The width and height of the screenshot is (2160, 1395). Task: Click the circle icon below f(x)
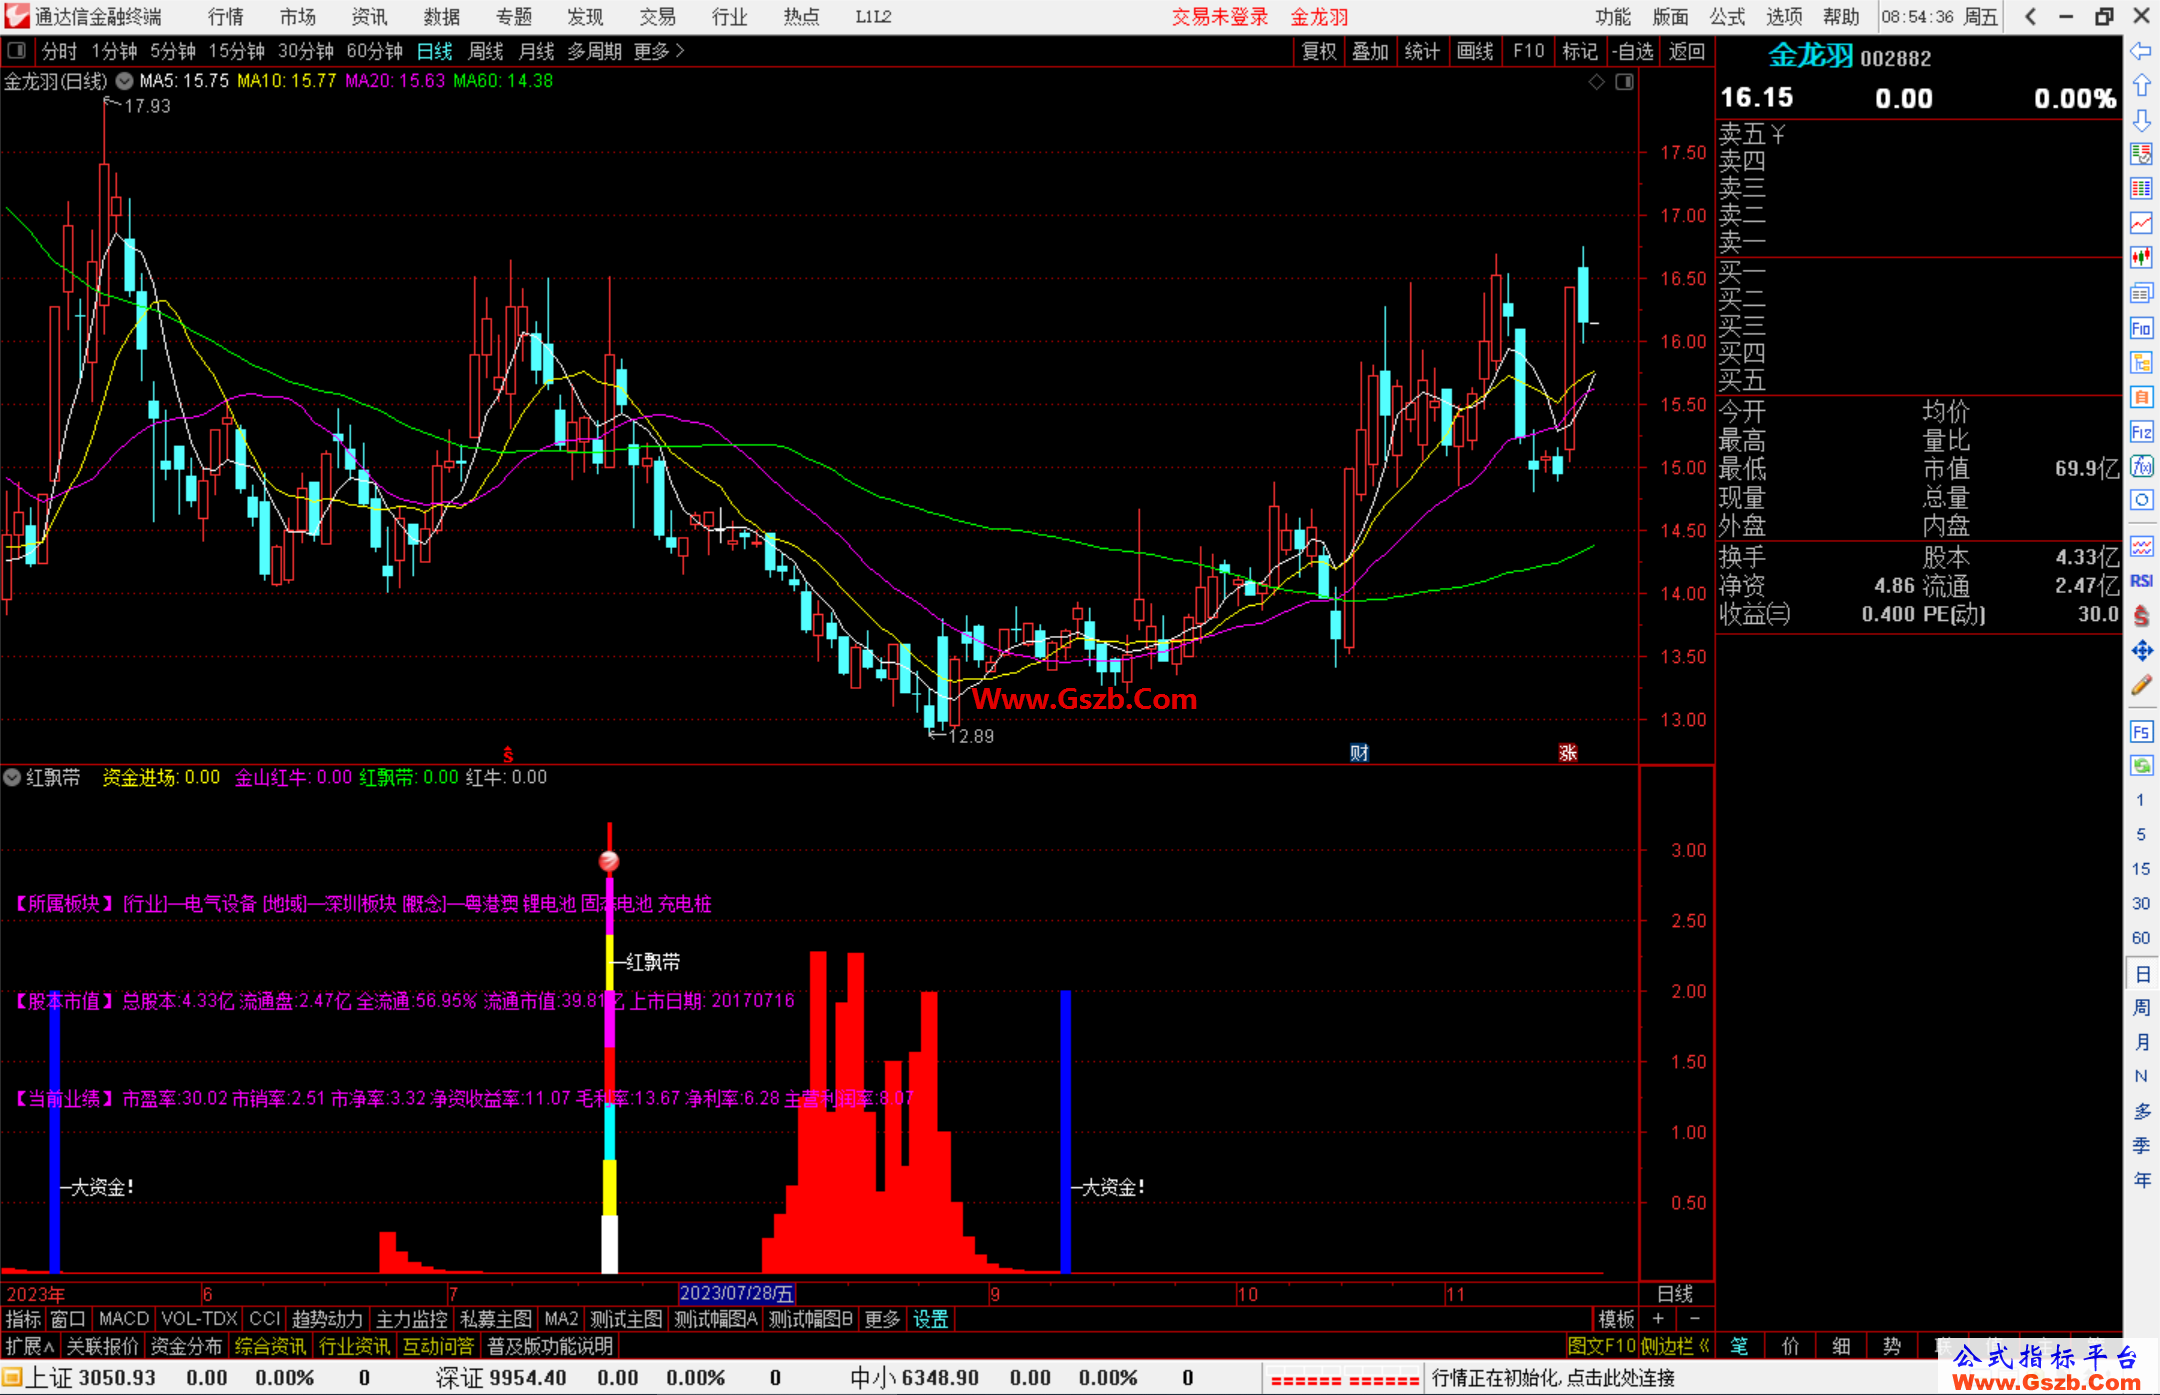(x=2141, y=500)
